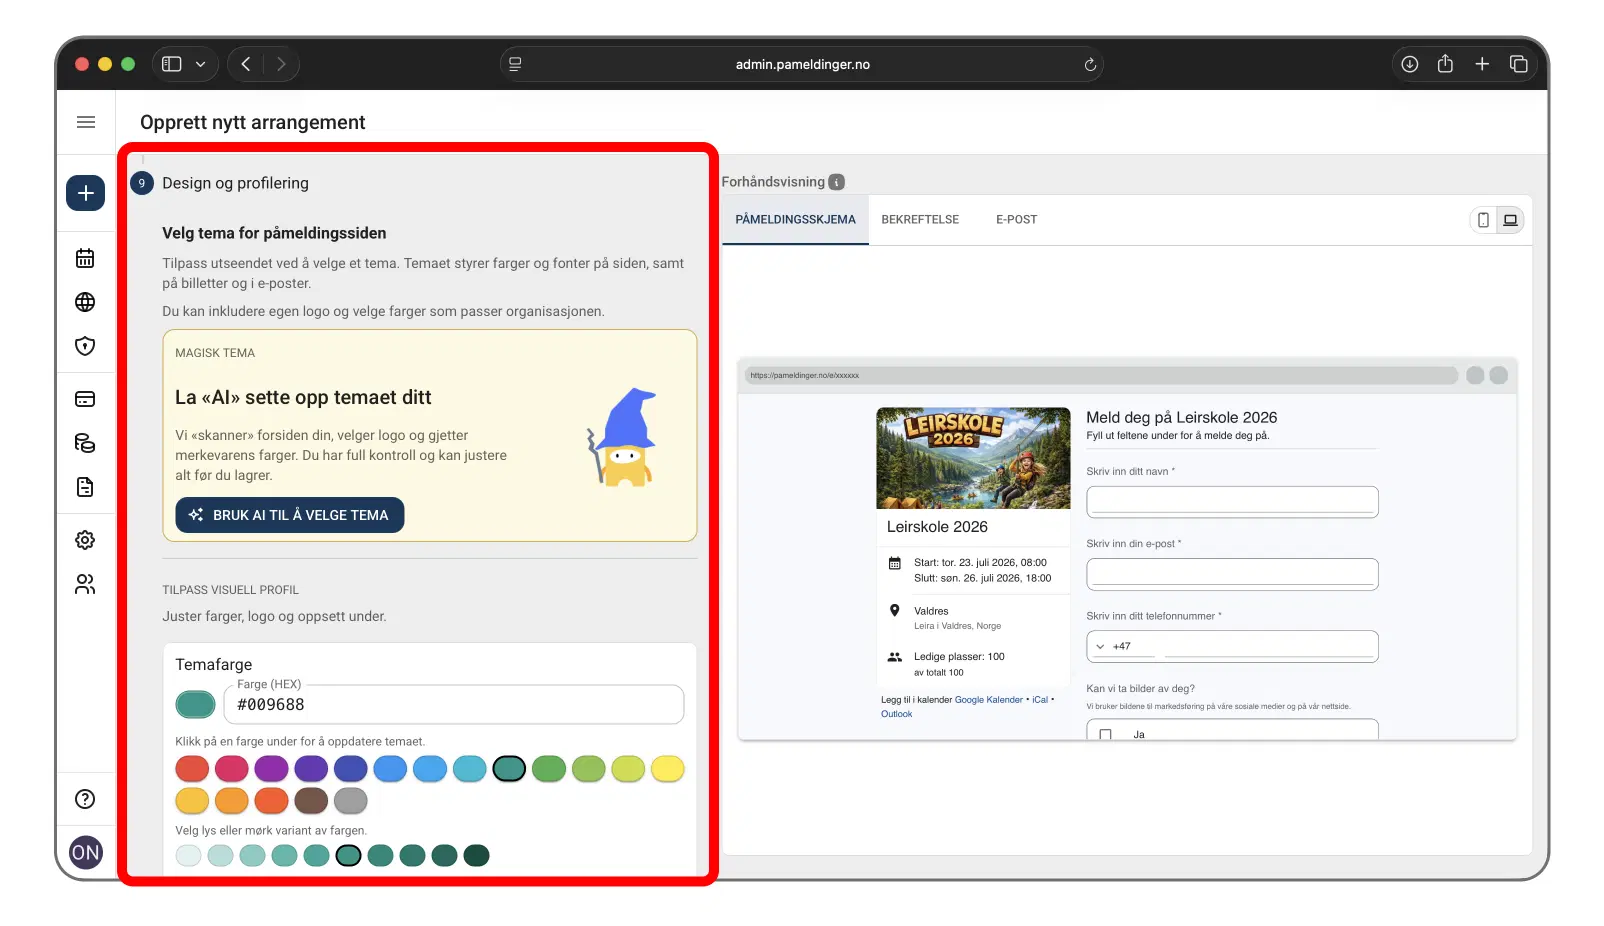
Task: Check the 'Ja' consent checkbox
Action: coord(1104,733)
